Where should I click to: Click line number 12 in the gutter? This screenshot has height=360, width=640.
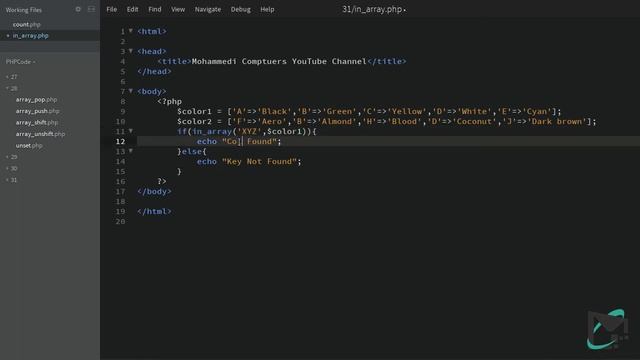tap(120, 142)
